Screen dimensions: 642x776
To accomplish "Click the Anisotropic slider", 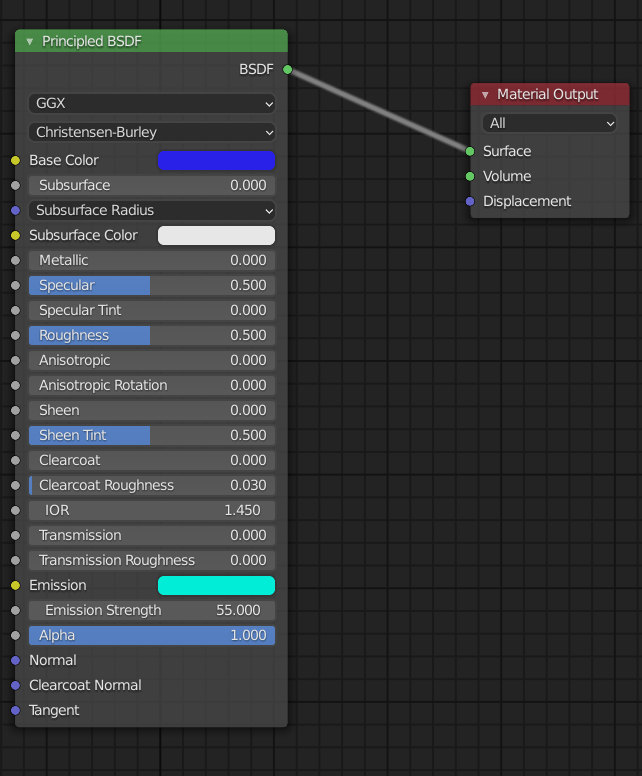I will pyautogui.click(x=152, y=360).
